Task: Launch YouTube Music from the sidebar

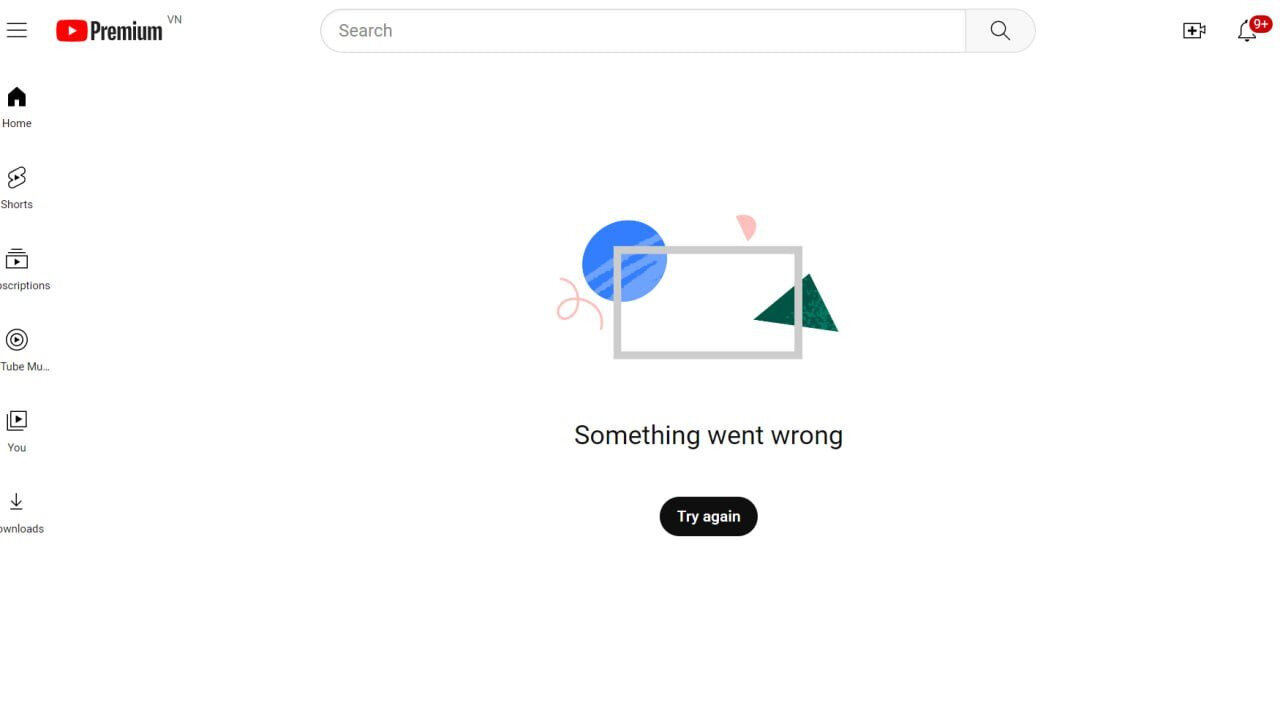Action: [x=17, y=340]
